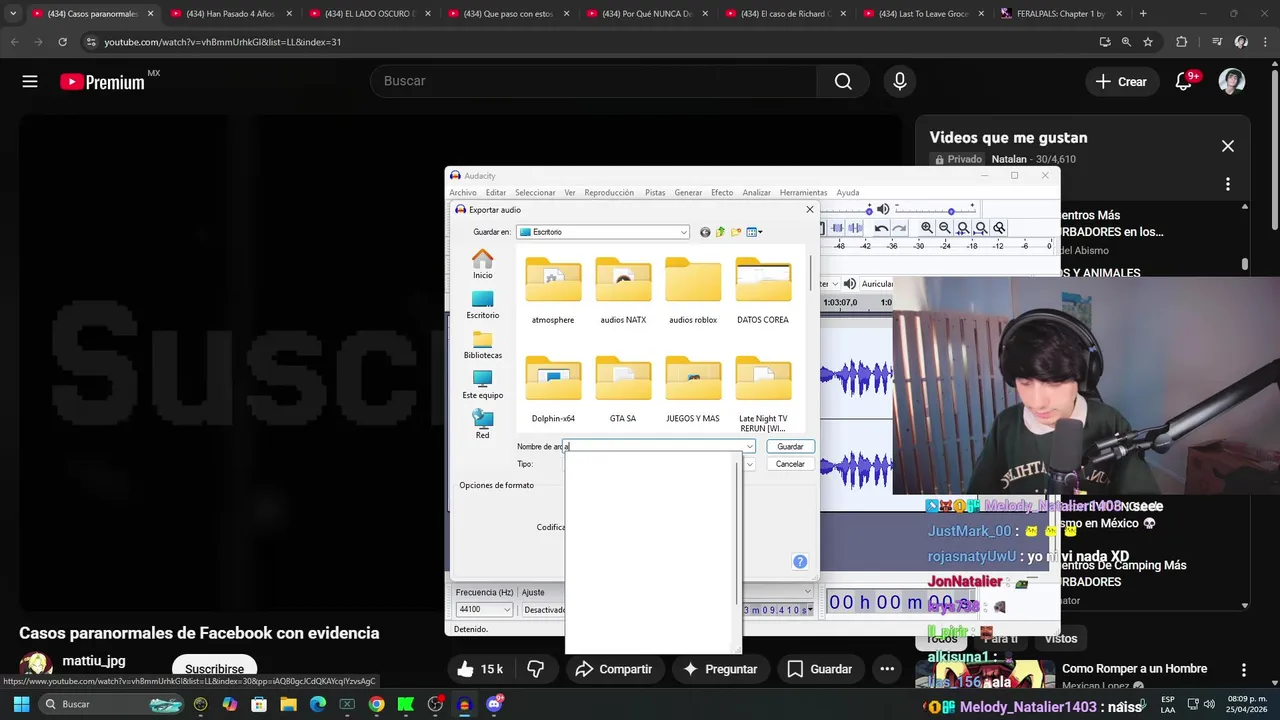Select Bibliotecas in Export dialog places bar
This screenshot has height=720, width=1280.
483,345
